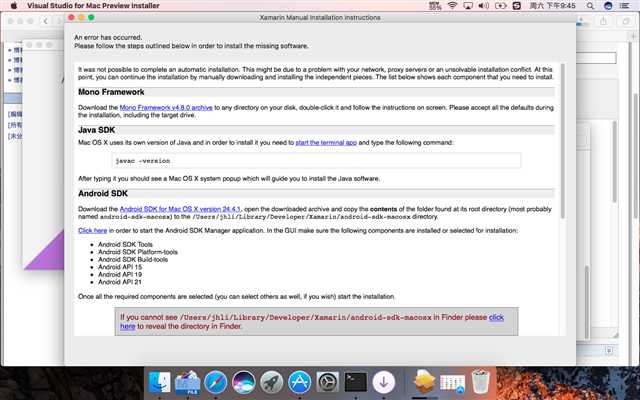640x400 pixels.
Task: Click the 'Android SDK' heading
Action: (x=103, y=193)
